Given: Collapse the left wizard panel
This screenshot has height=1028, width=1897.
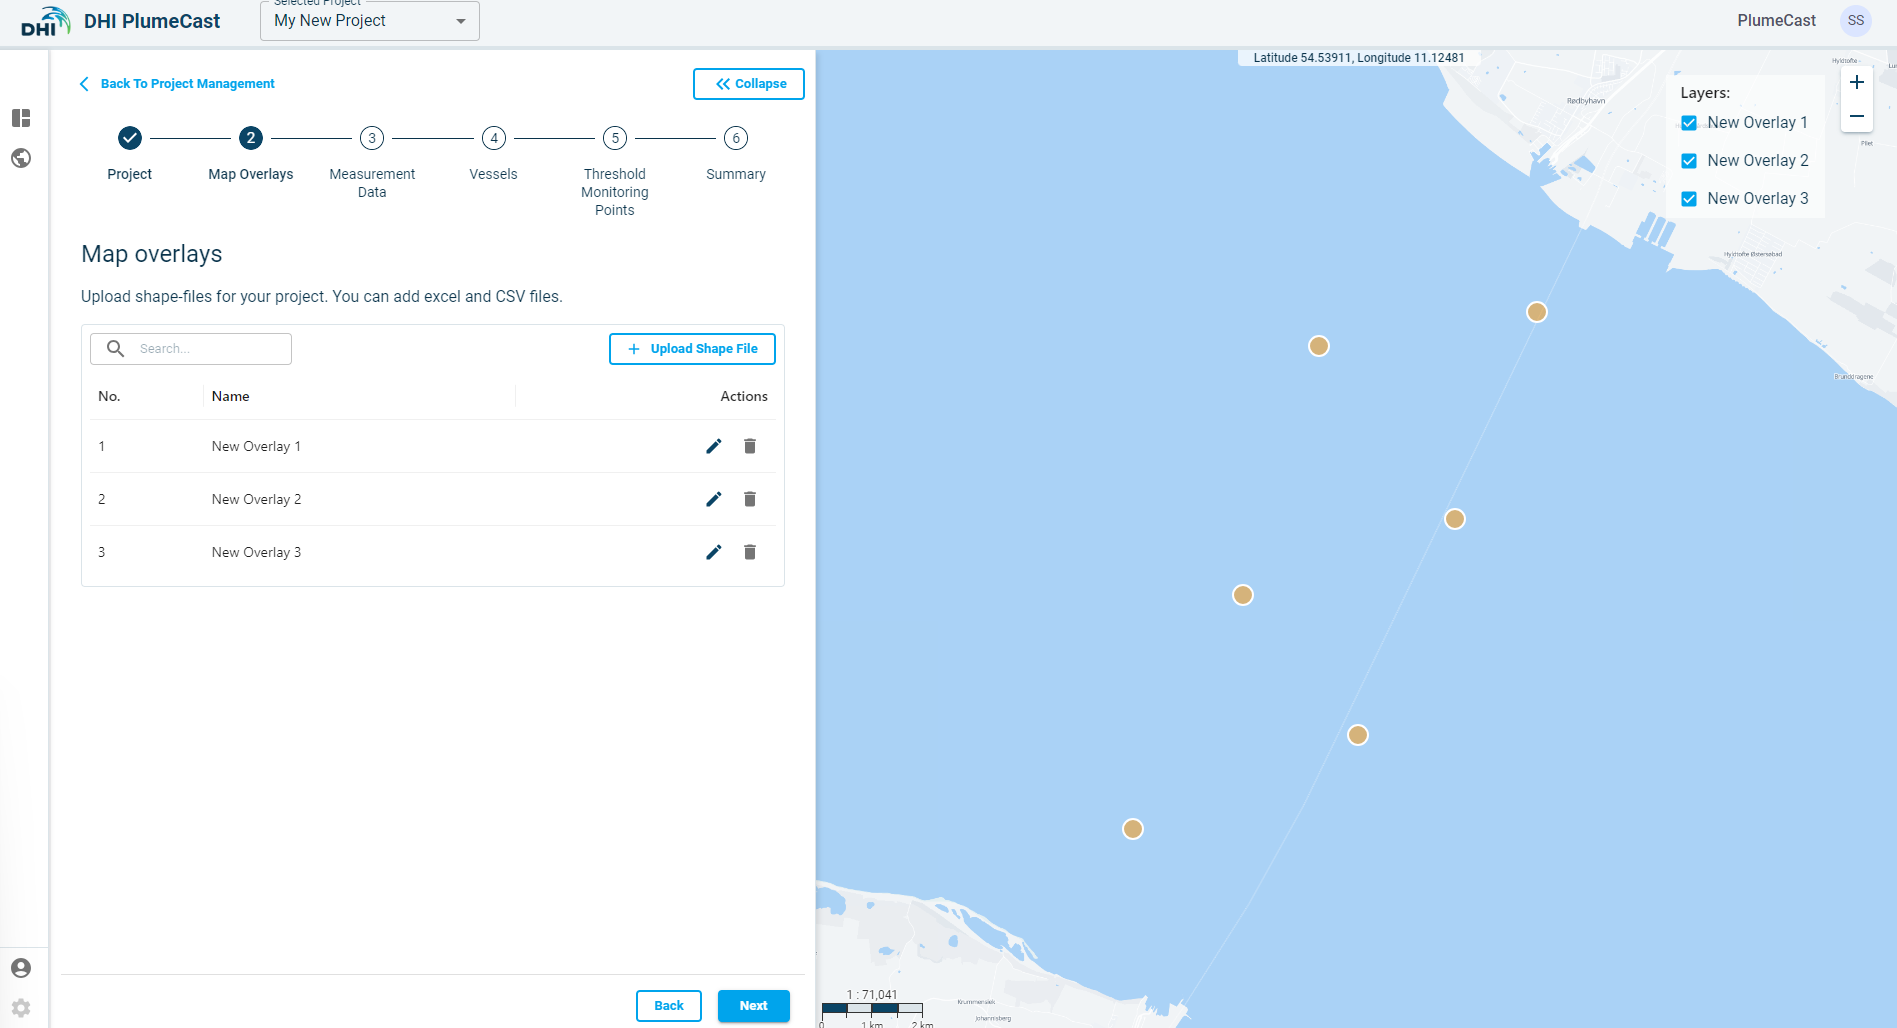Looking at the screenshot, I should [x=749, y=84].
